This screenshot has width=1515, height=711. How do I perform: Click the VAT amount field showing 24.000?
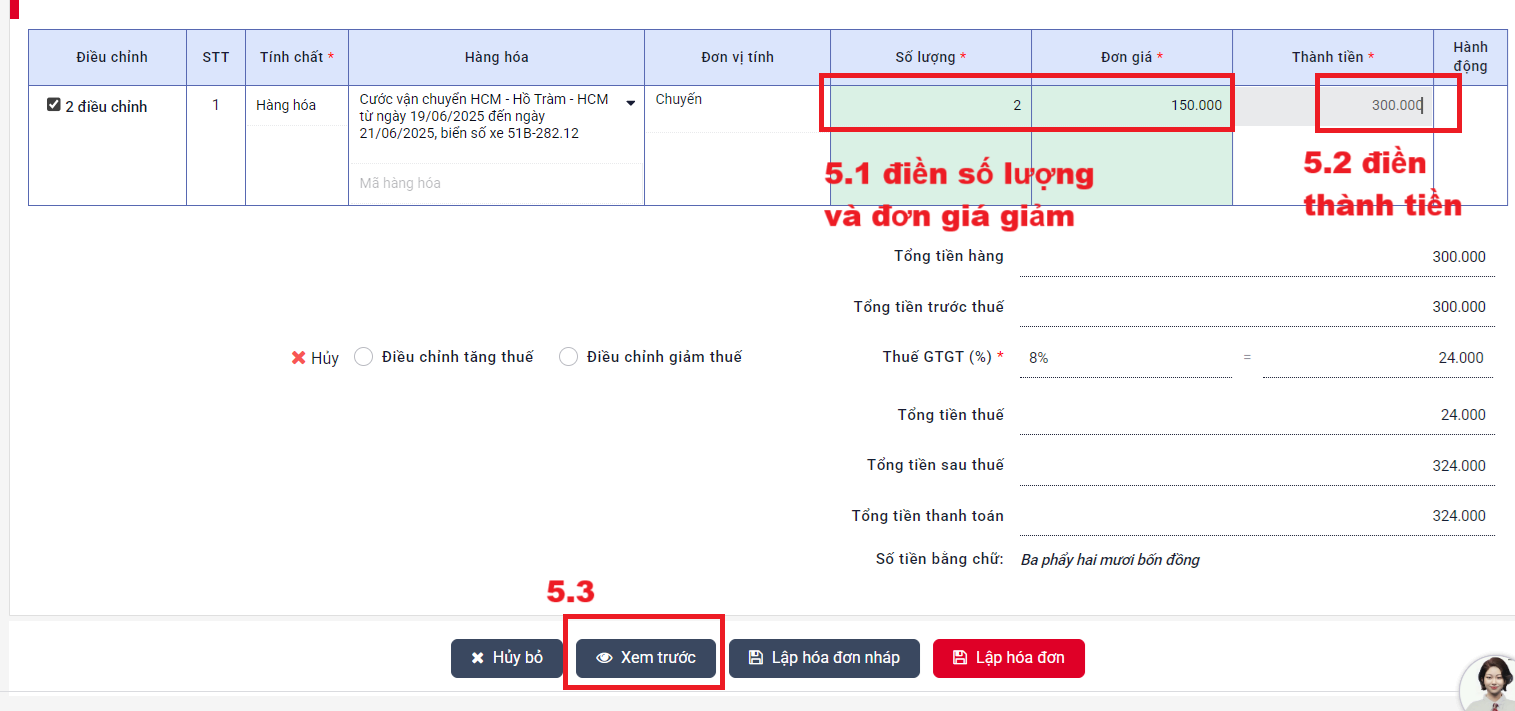[x=1377, y=358]
